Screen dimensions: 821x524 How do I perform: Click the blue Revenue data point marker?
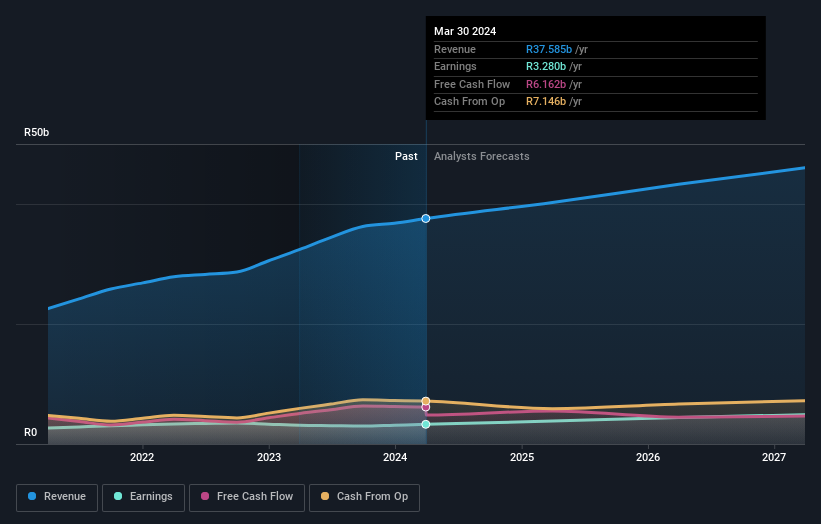click(x=426, y=218)
